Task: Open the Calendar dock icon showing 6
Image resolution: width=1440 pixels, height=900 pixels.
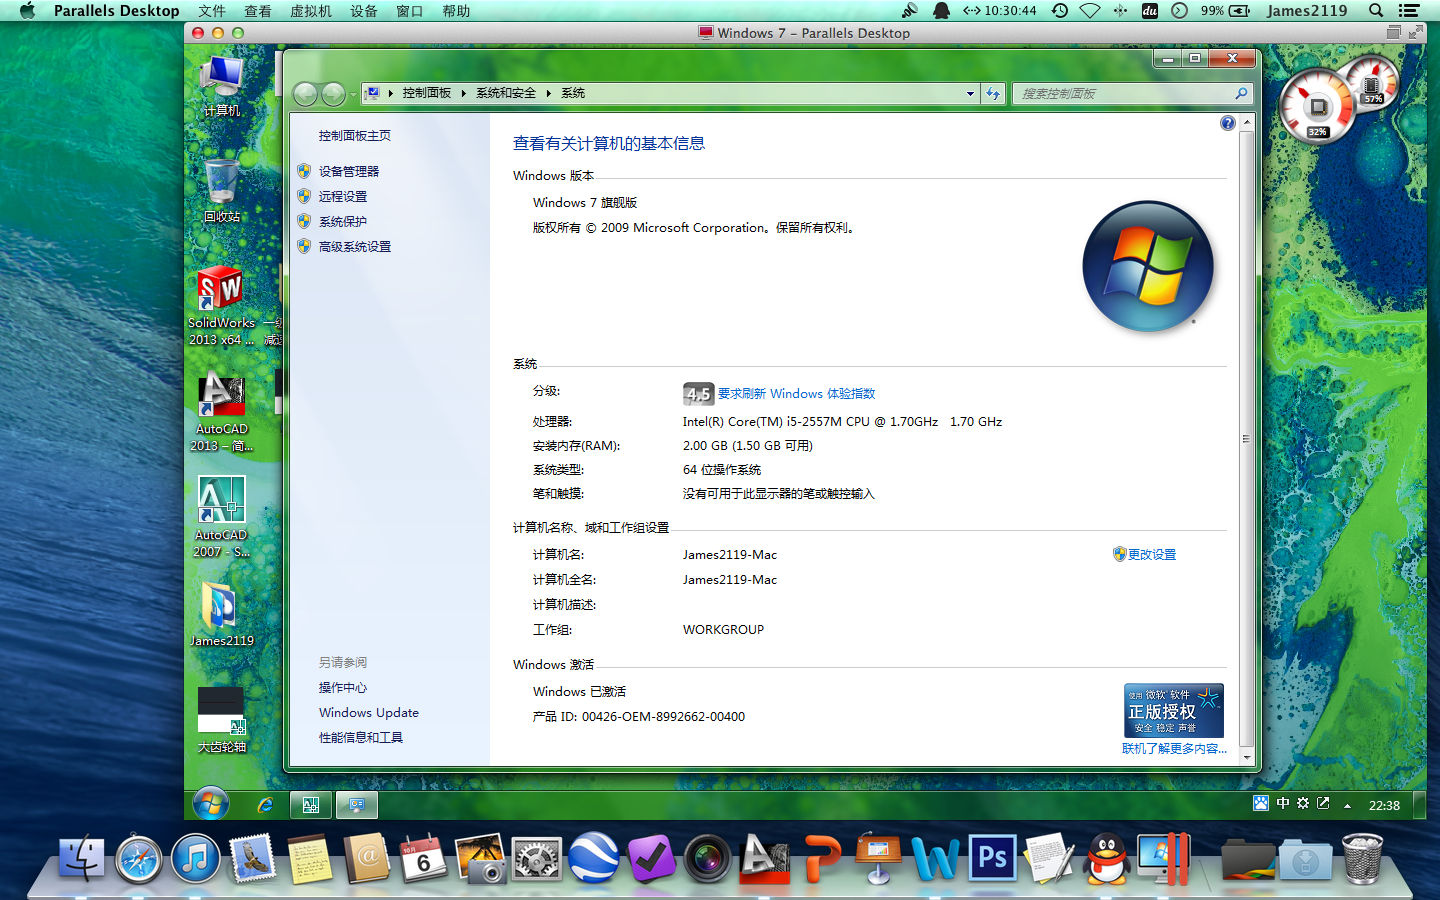Action: (423, 858)
